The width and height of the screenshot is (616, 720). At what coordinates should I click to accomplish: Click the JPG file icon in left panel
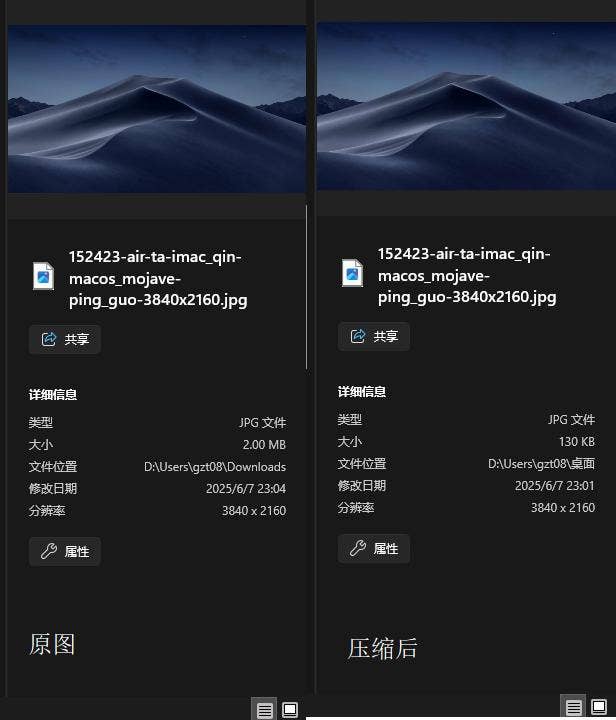(44, 276)
